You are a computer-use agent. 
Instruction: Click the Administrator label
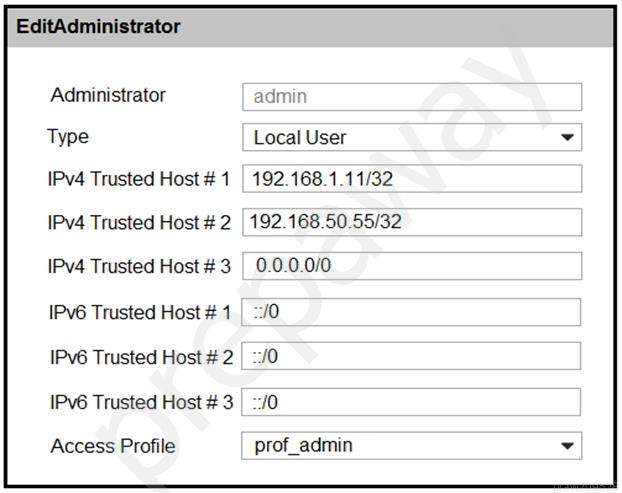[x=108, y=95]
